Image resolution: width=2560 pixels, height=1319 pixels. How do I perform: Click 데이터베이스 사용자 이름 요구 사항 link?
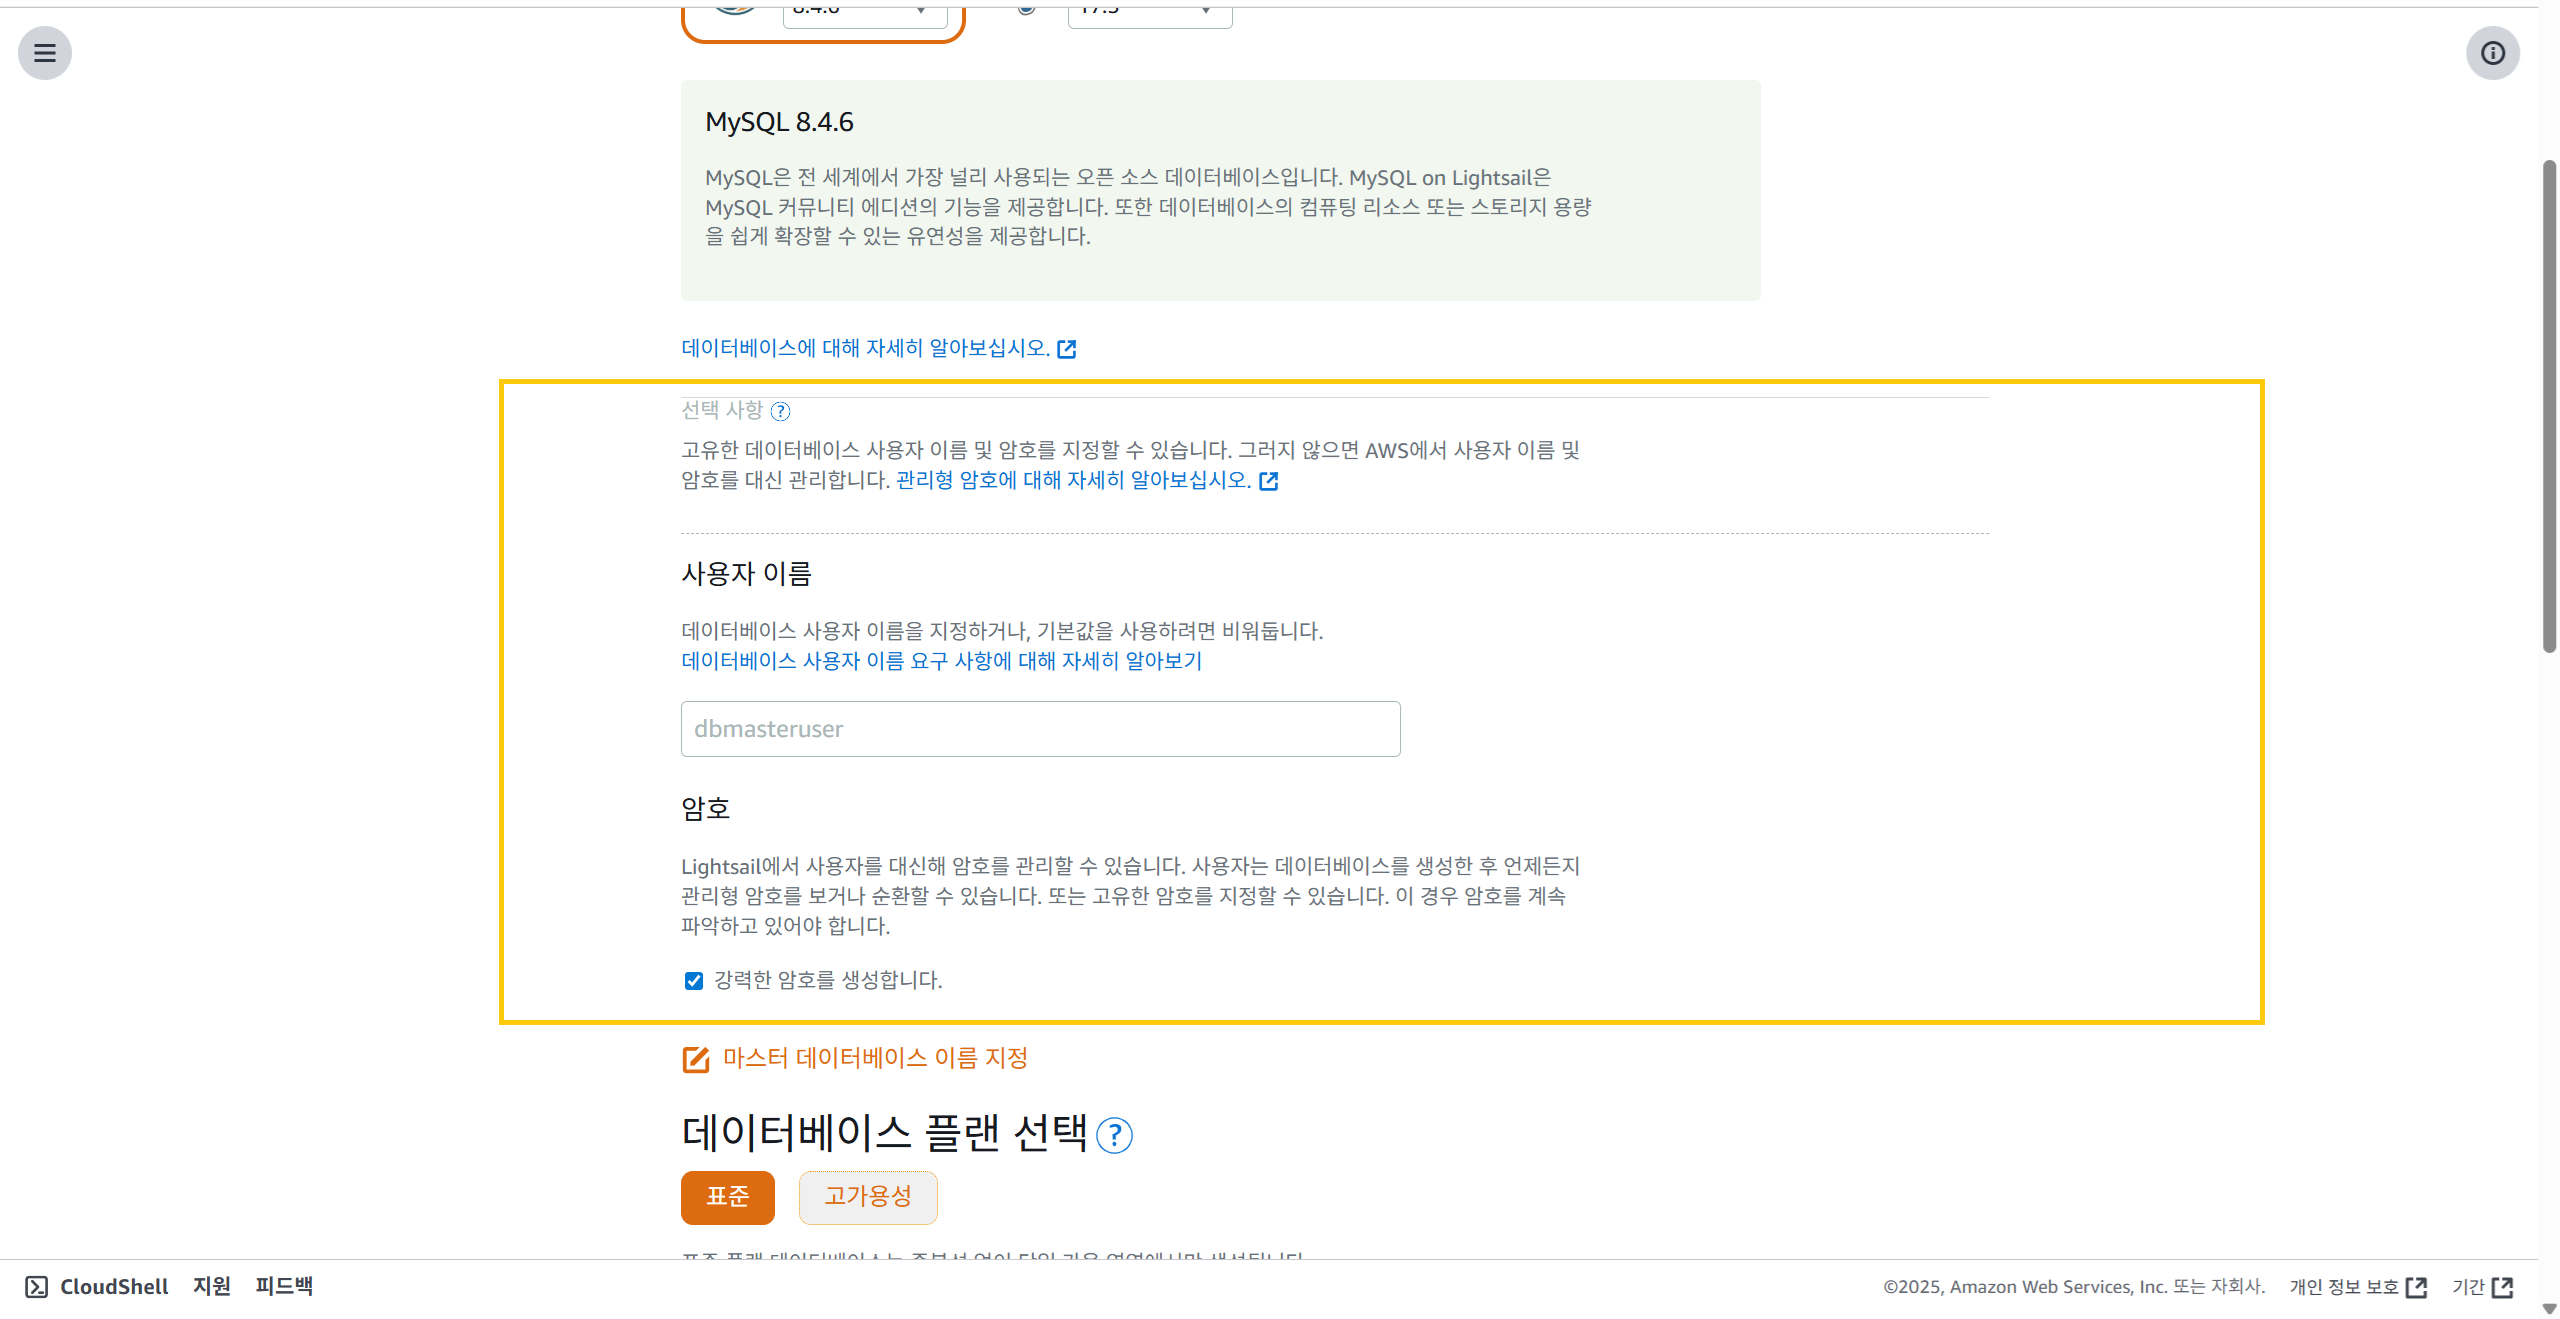941,661
